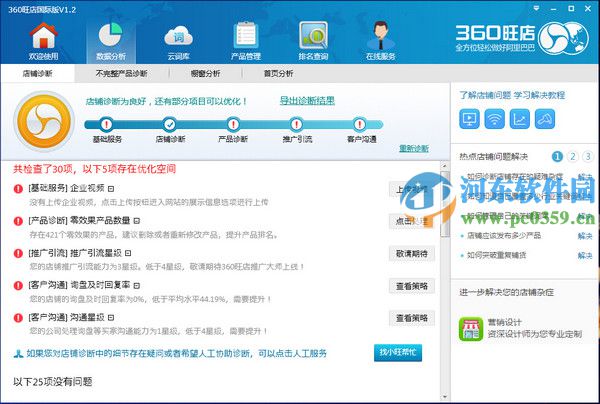Collapse the 零效果产品数量 item details
The width and height of the screenshot is (600, 404).
click(137, 221)
